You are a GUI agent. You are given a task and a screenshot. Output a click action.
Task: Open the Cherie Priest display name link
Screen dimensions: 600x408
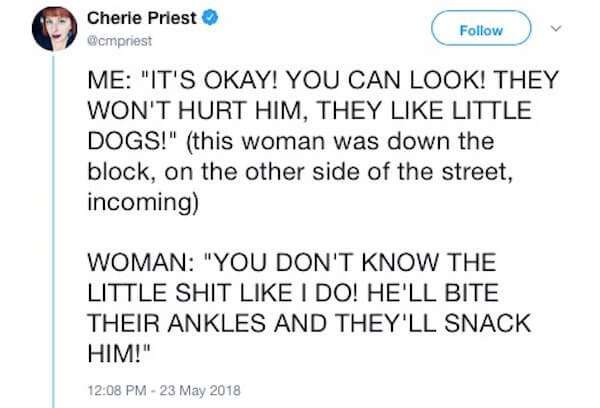tap(142, 18)
